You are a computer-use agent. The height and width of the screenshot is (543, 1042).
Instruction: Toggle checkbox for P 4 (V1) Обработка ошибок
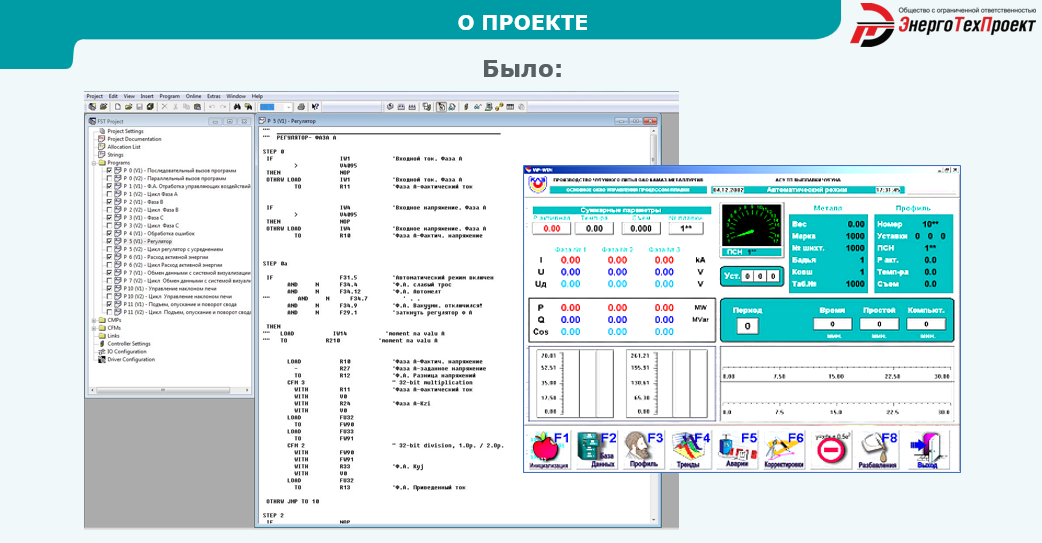click(x=110, y=233)
